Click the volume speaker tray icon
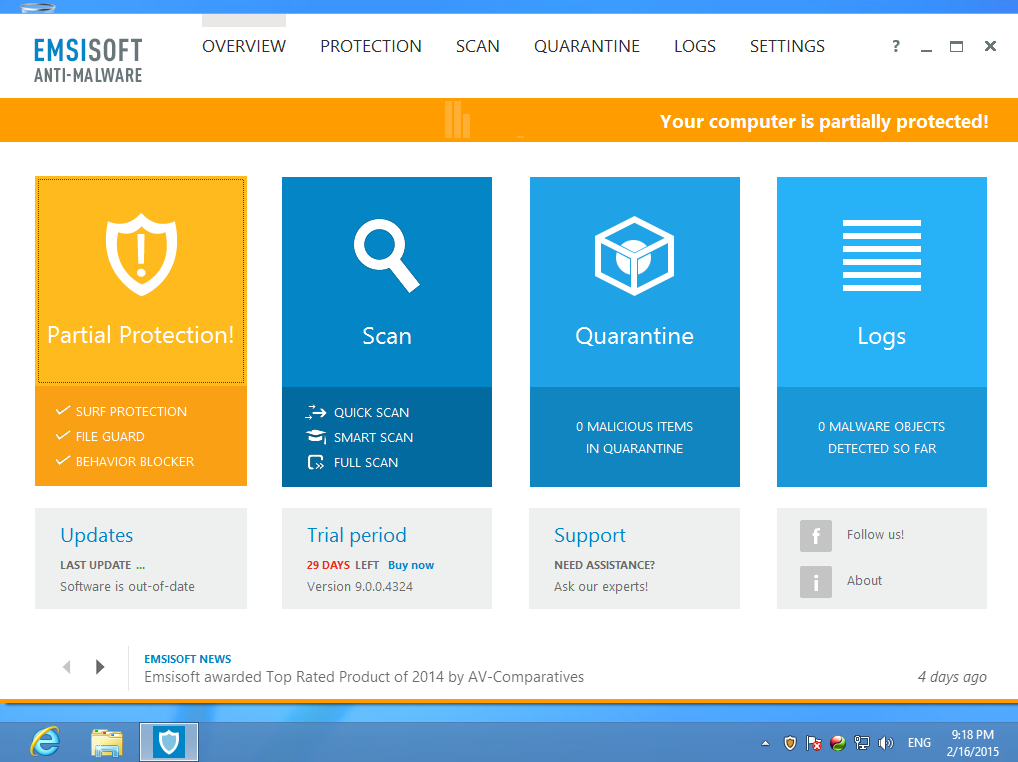The image size is (1018, 762). click(886, 743)
